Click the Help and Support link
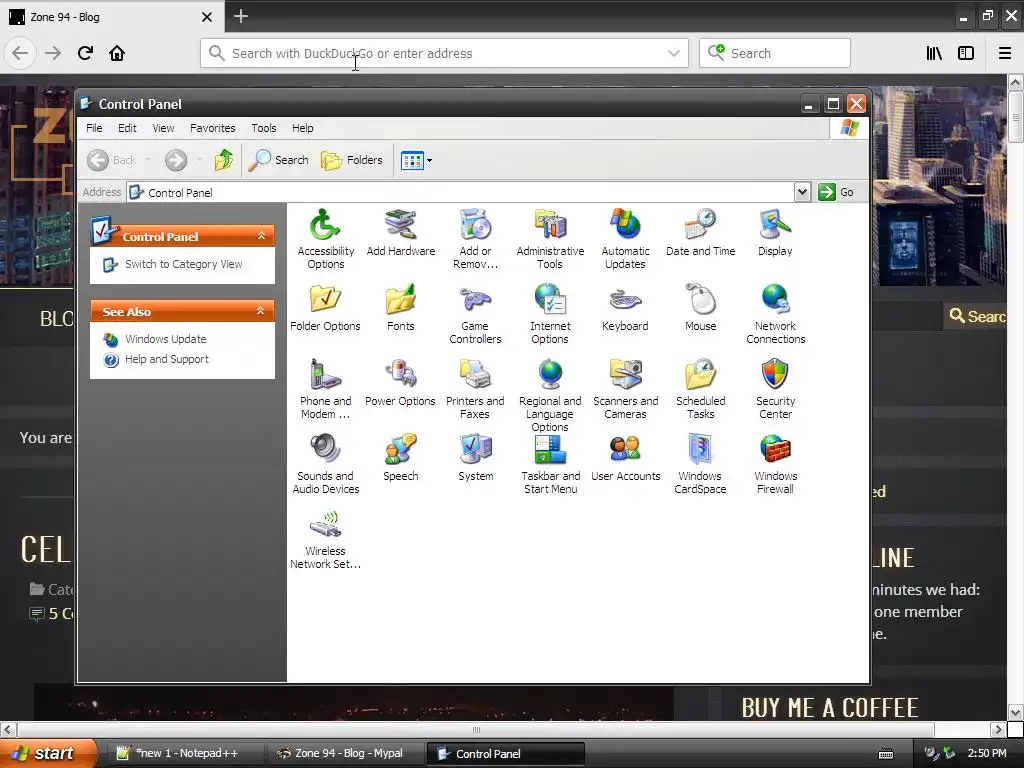 pos(167,359)
